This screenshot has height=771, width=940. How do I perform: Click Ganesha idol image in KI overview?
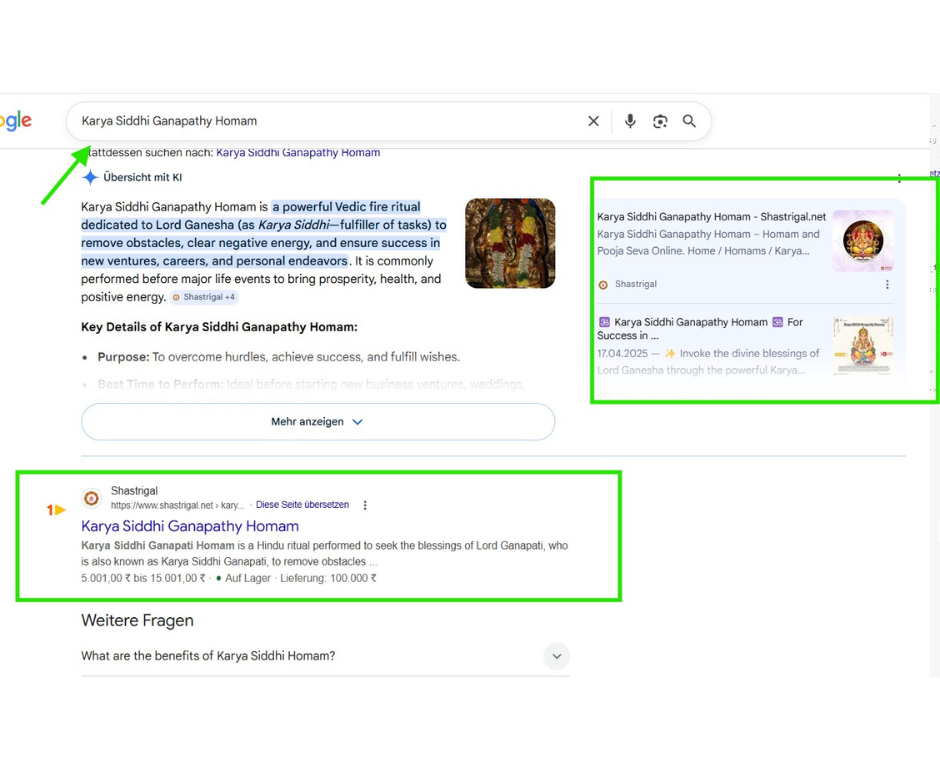pos(510,243)
